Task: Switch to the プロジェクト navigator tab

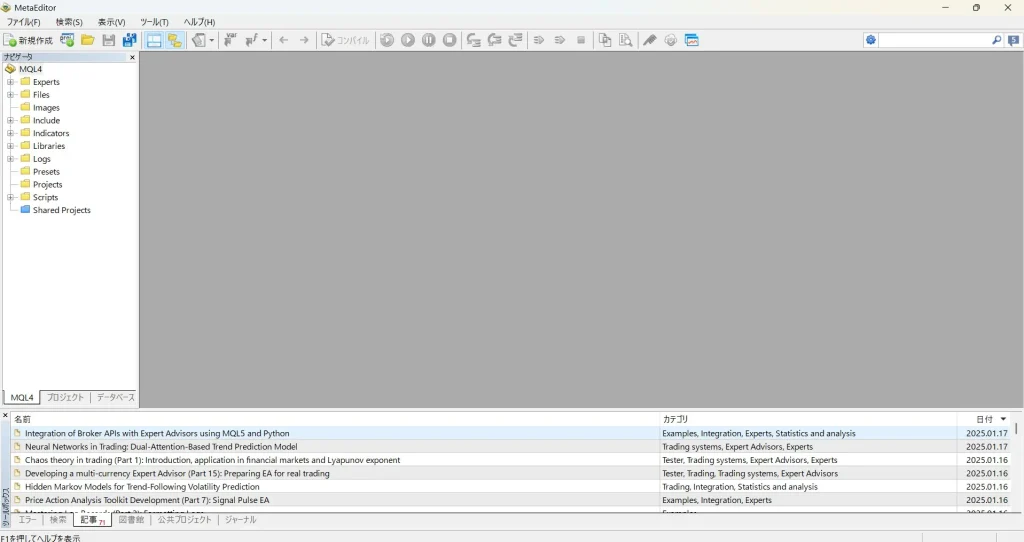Action: (65, 397)
